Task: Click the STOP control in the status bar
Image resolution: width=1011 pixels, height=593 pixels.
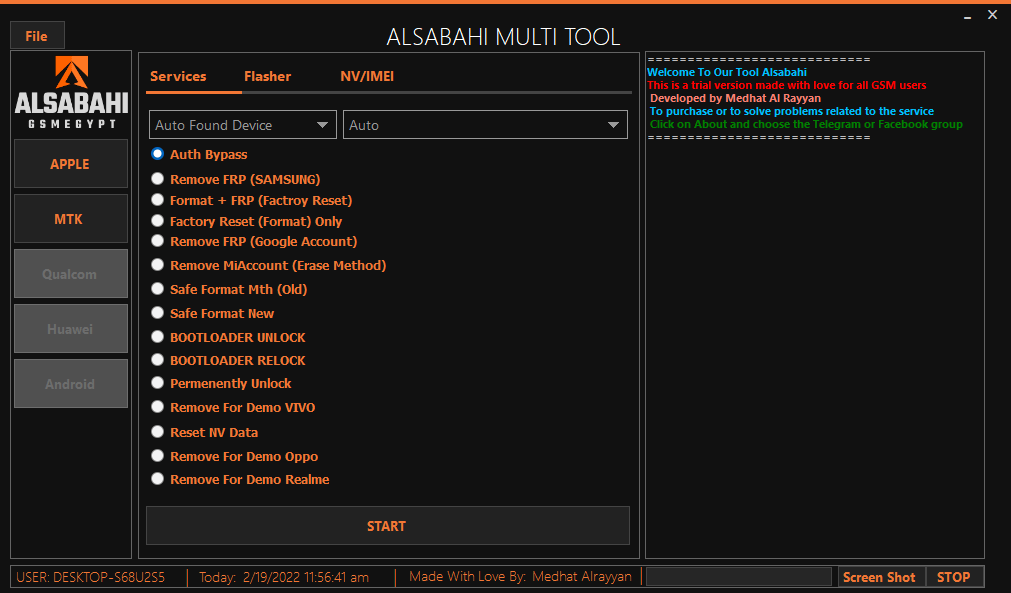Action: [954, 576]
